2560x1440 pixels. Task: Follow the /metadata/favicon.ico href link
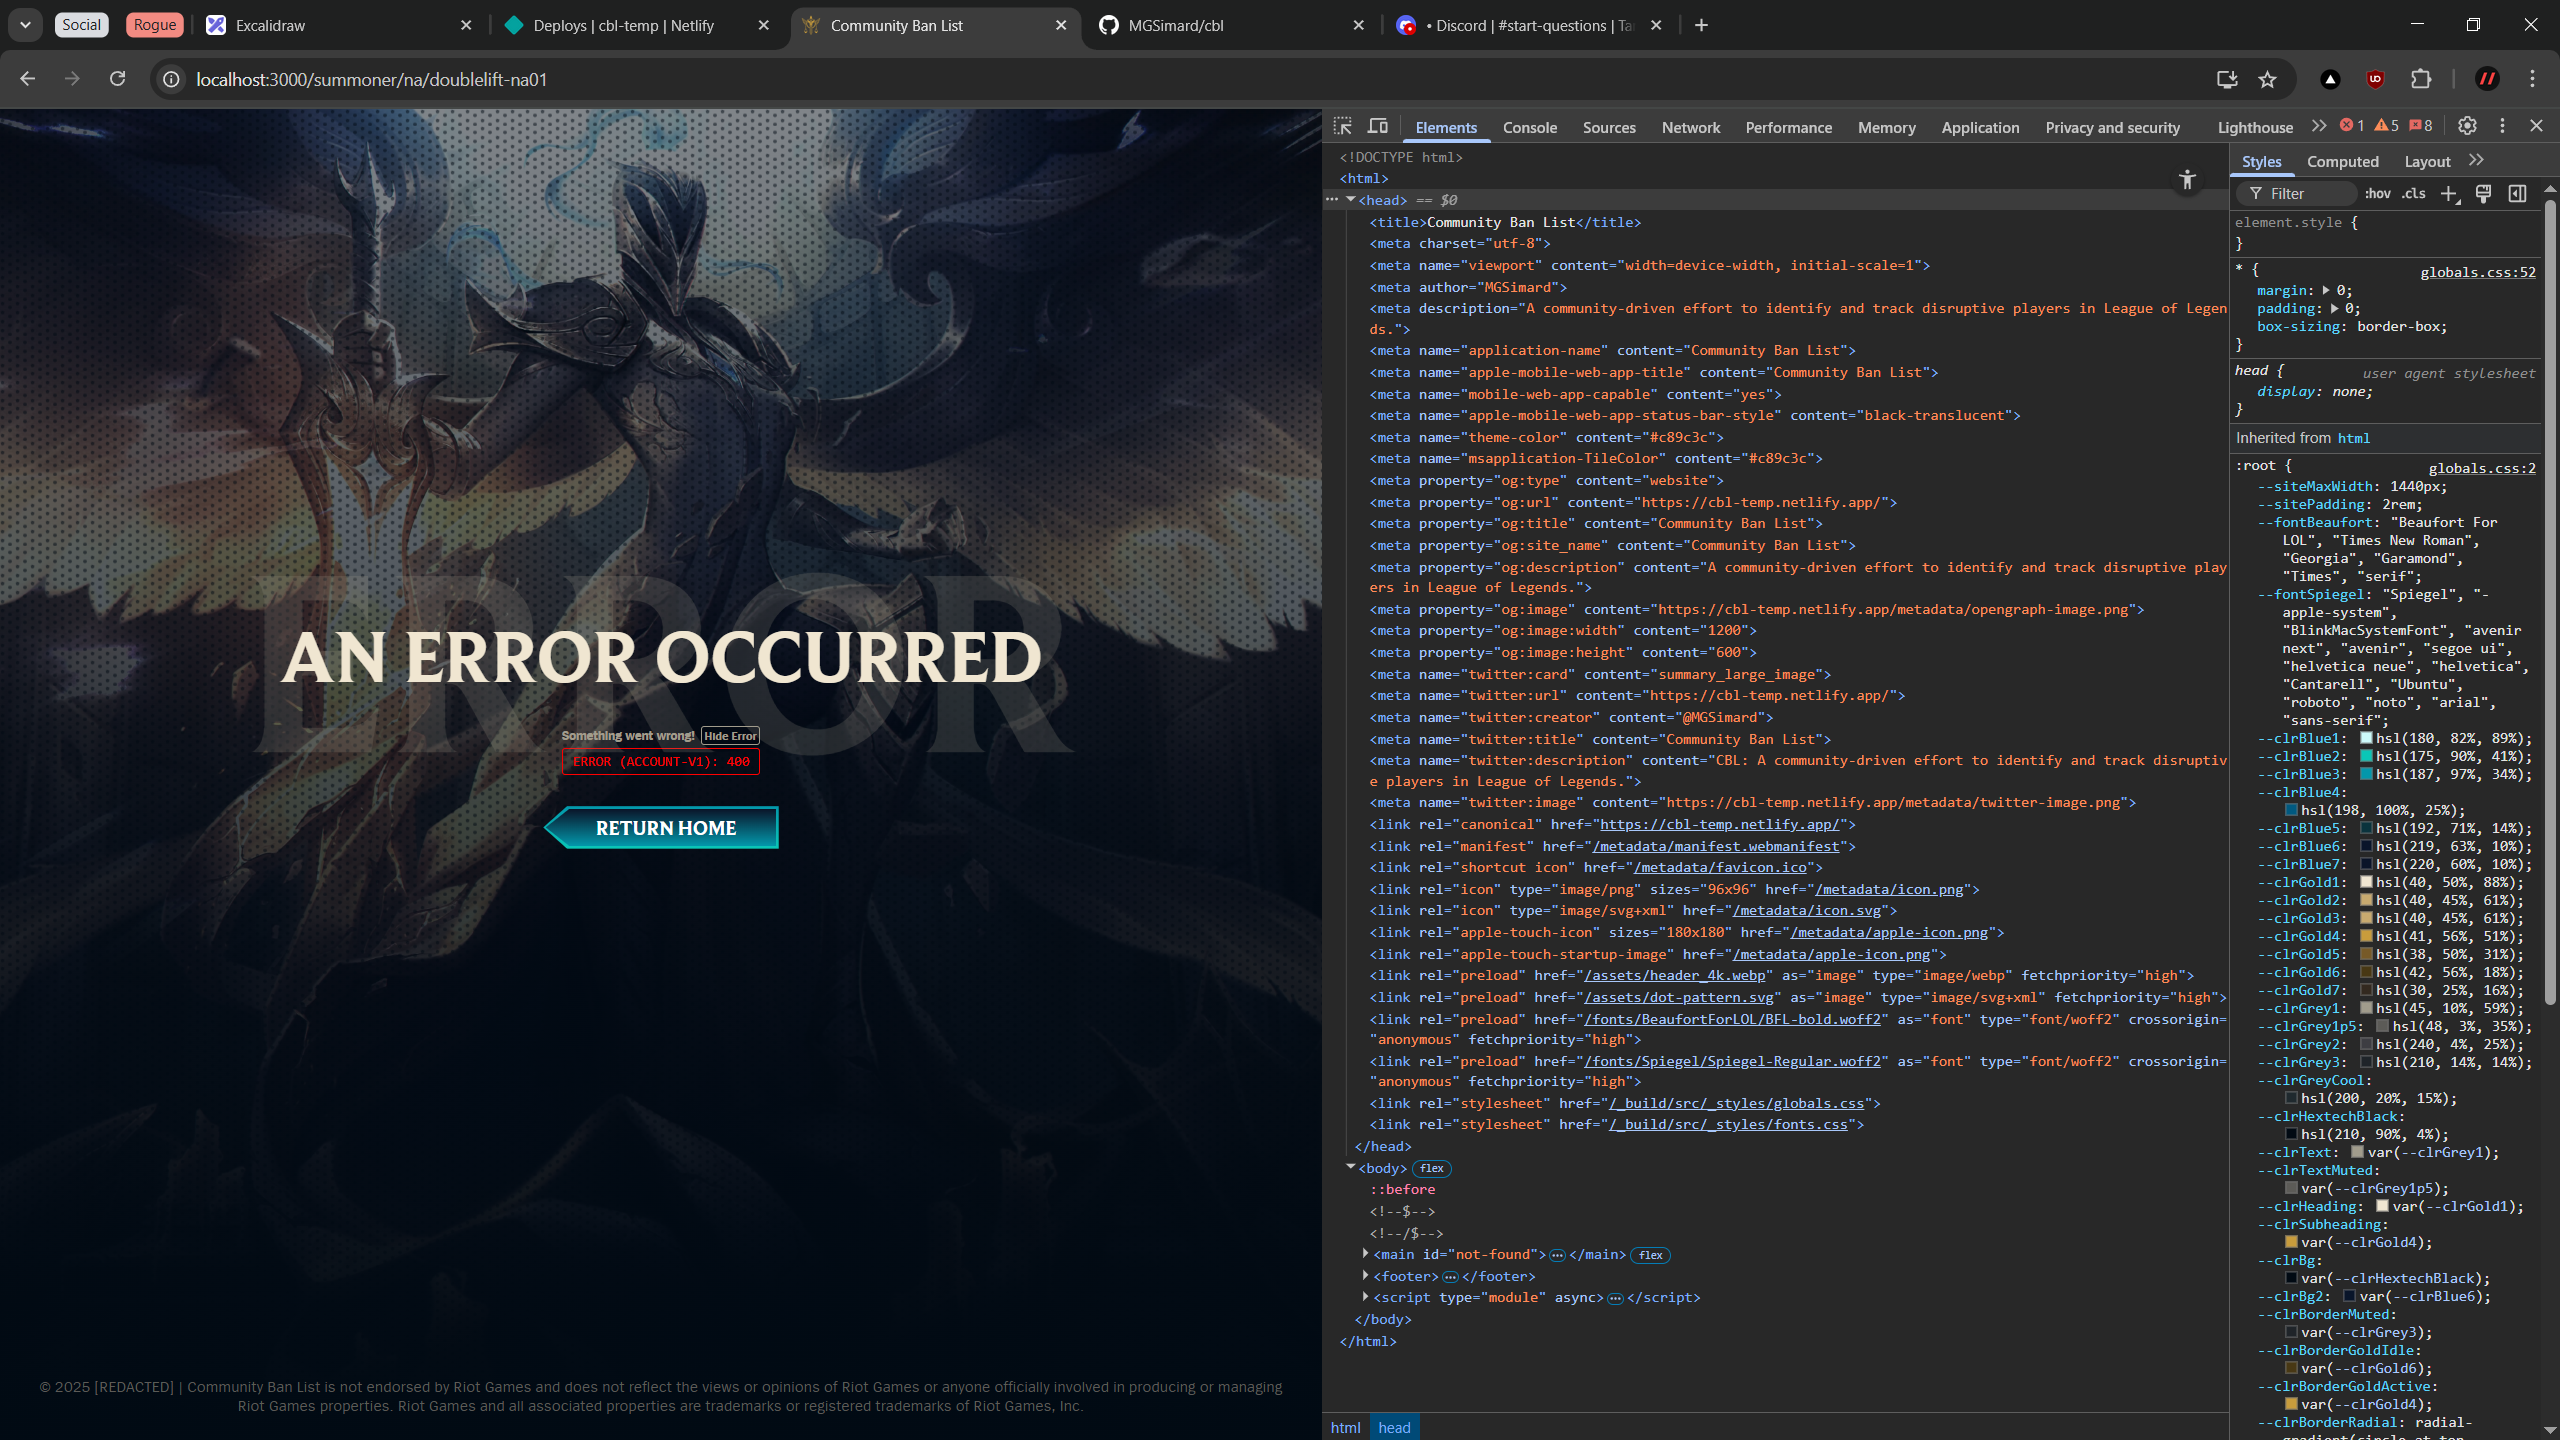tap(1720, 867)
